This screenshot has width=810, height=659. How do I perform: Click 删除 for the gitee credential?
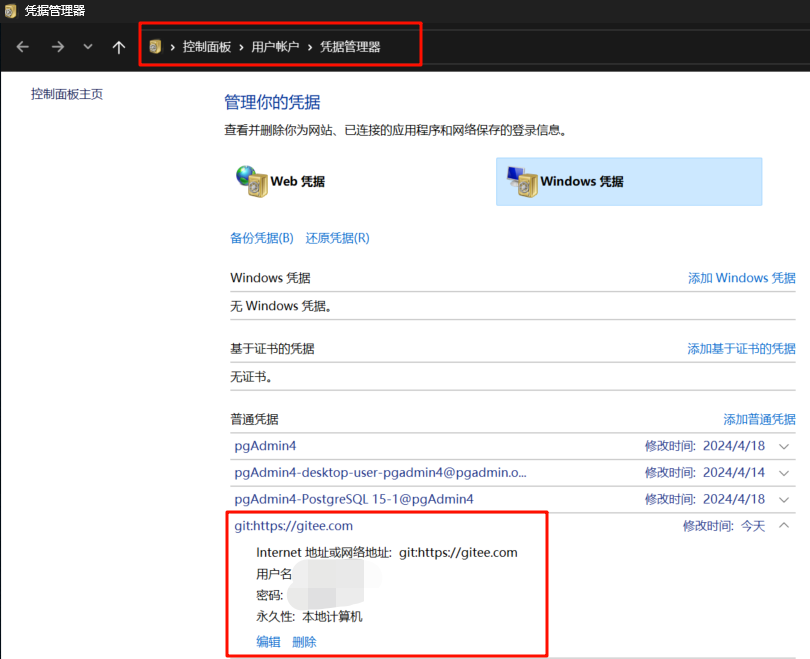(304, 642)
